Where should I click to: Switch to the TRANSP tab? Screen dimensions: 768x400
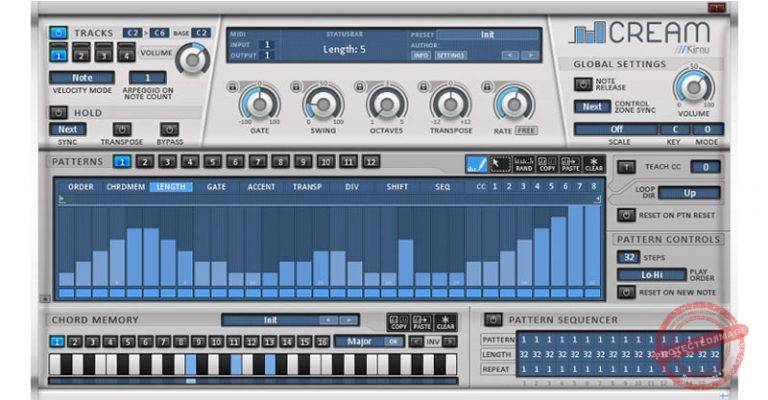[307, 187]
